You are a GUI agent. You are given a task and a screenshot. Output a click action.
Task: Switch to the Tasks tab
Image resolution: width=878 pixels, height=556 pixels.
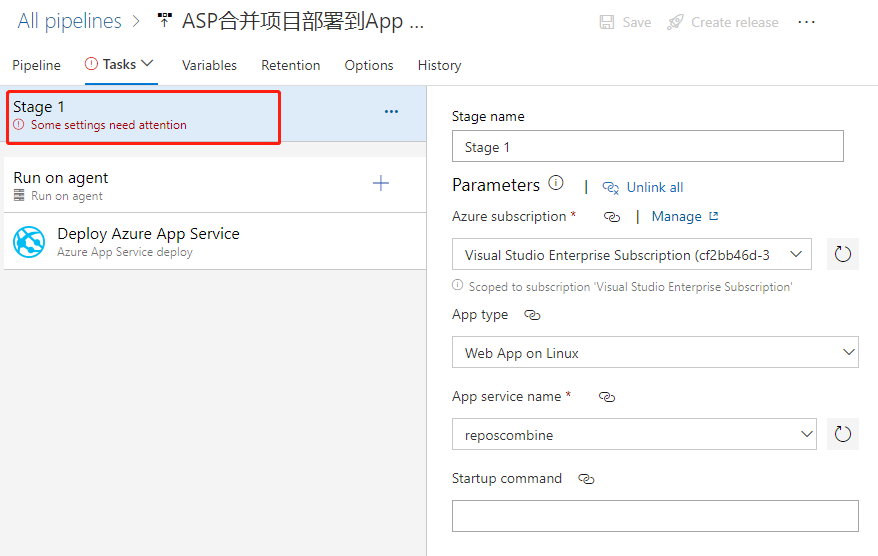(x=119, y=64)
